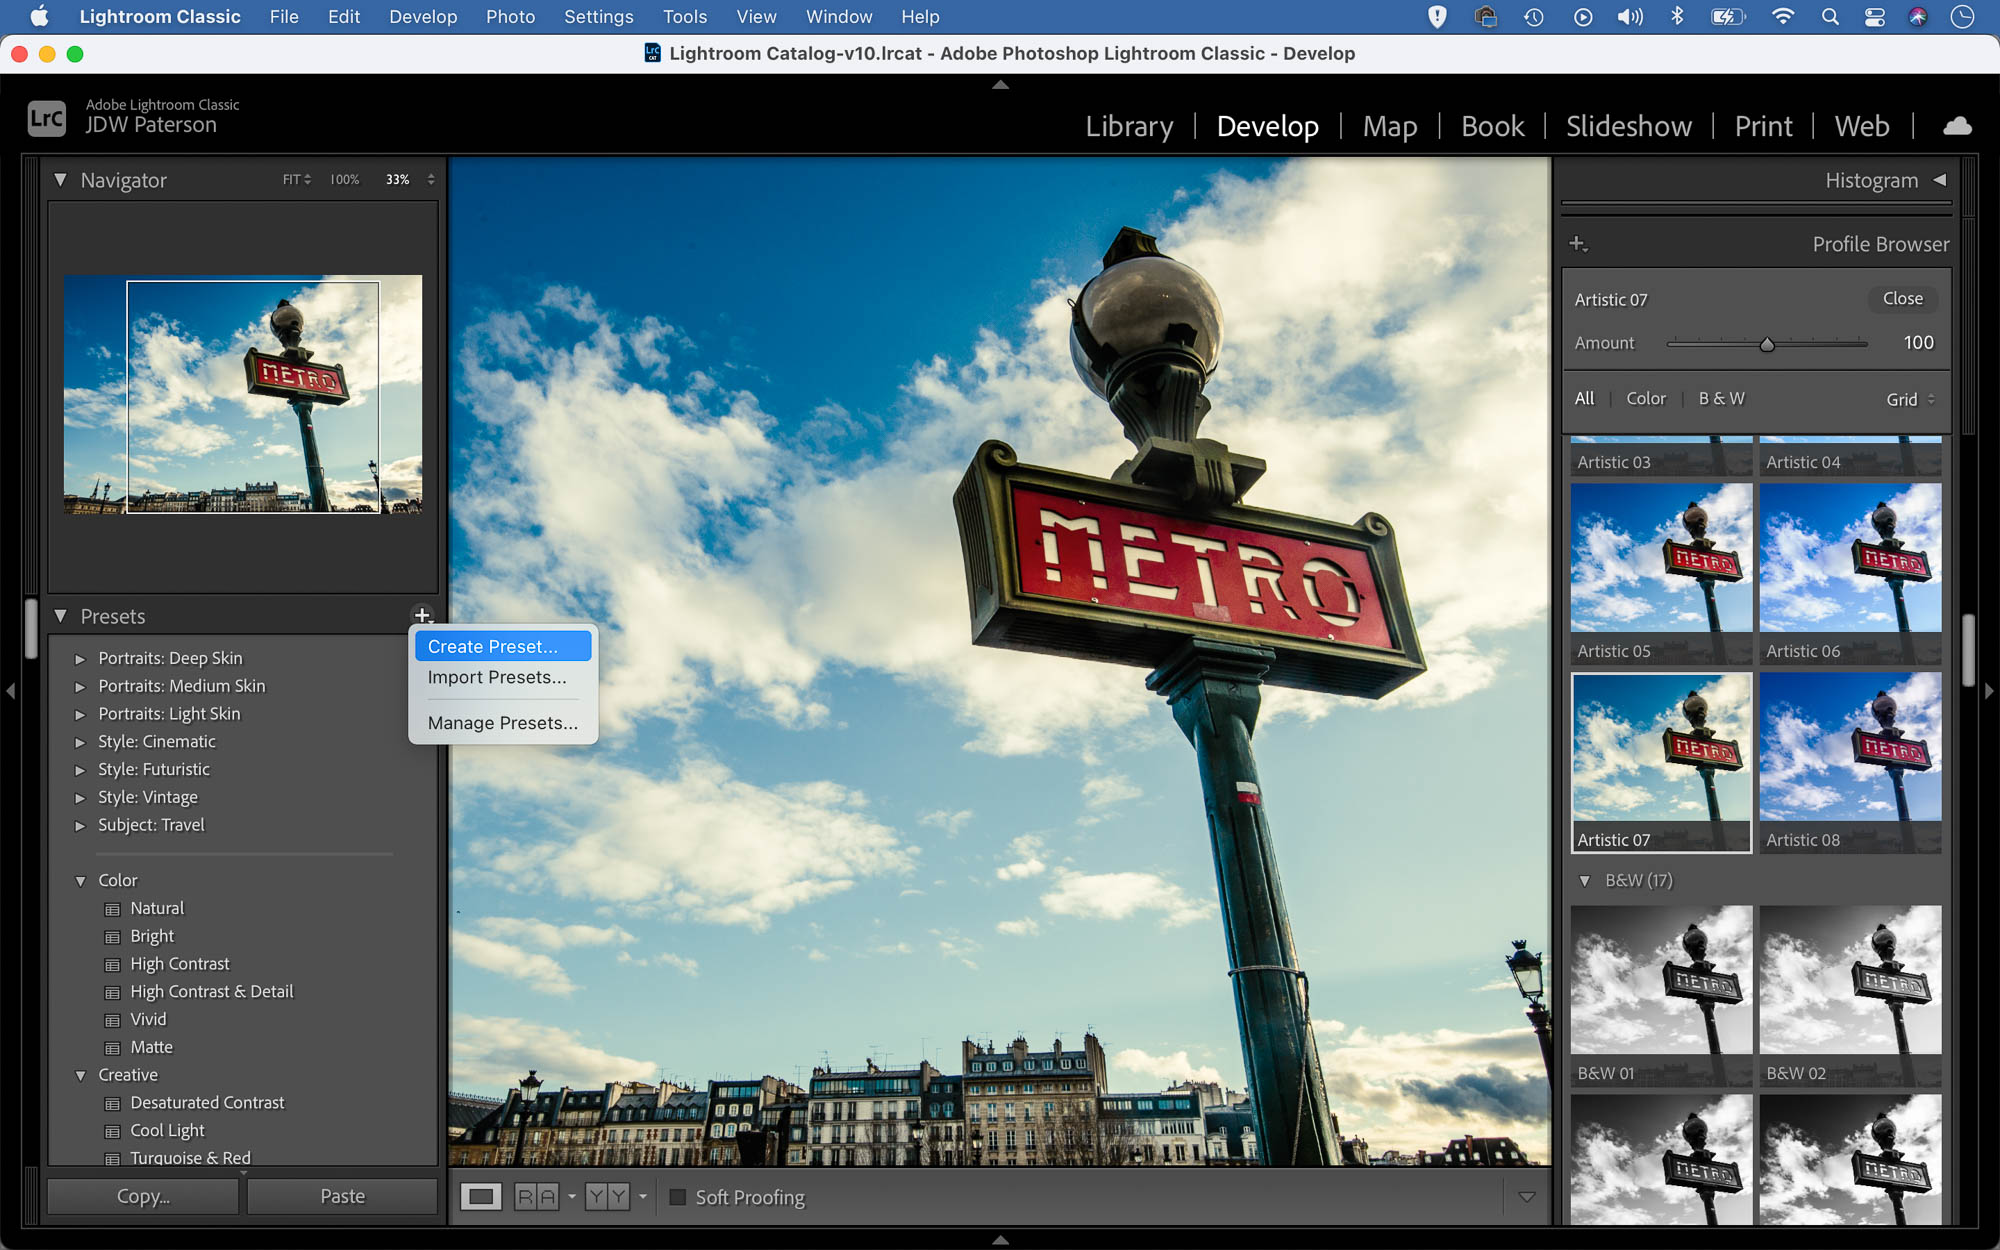
Task: Open Import Presets dialog
Action: 495,677
